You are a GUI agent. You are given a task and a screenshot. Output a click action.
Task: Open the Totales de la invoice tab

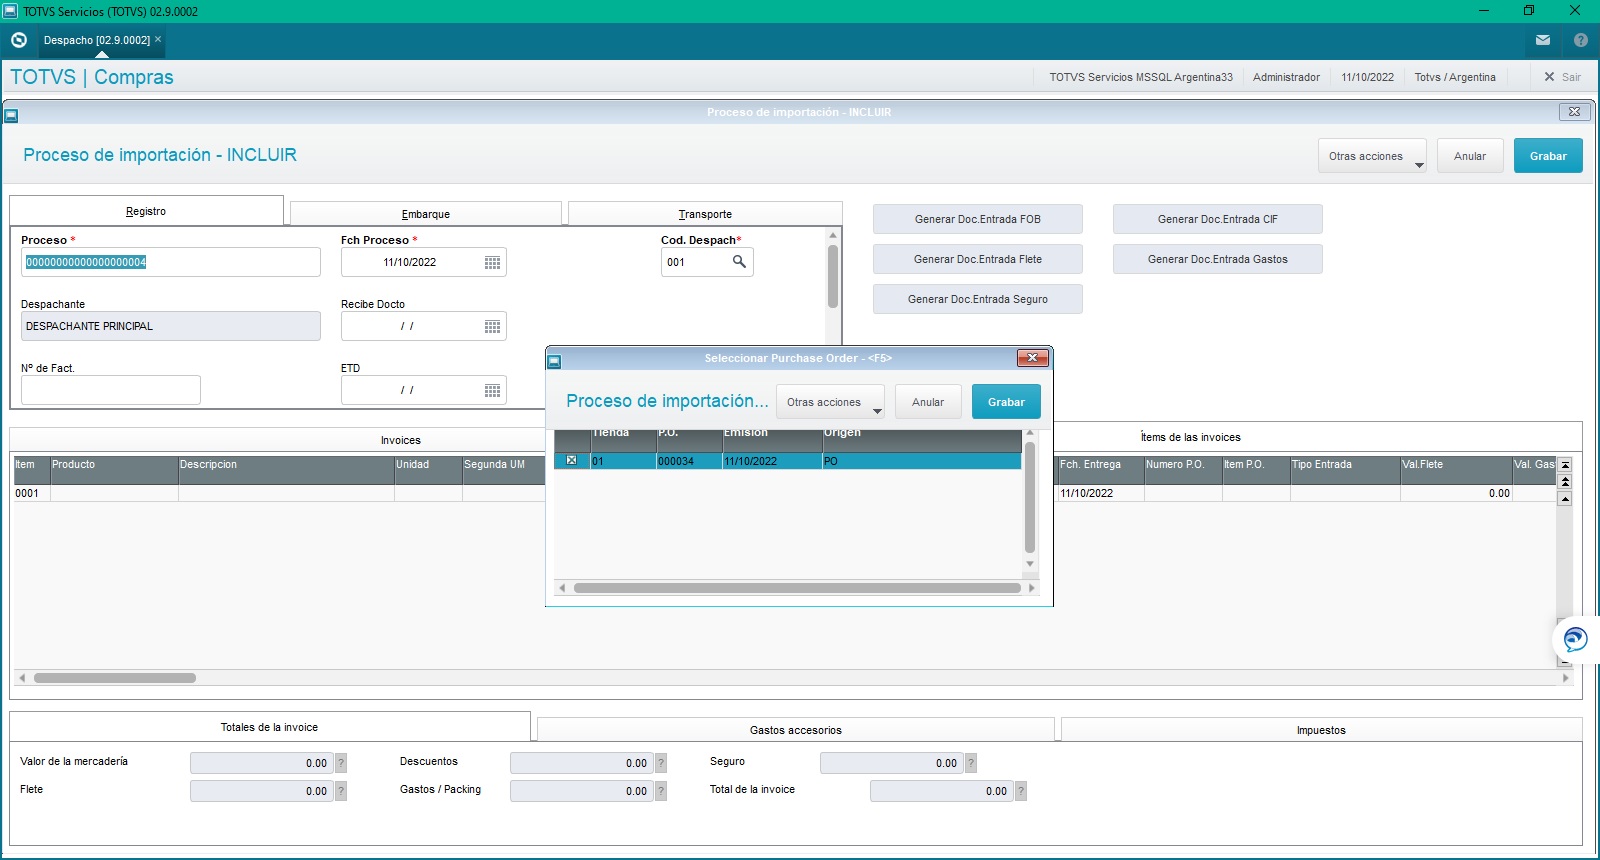(269, 727)
